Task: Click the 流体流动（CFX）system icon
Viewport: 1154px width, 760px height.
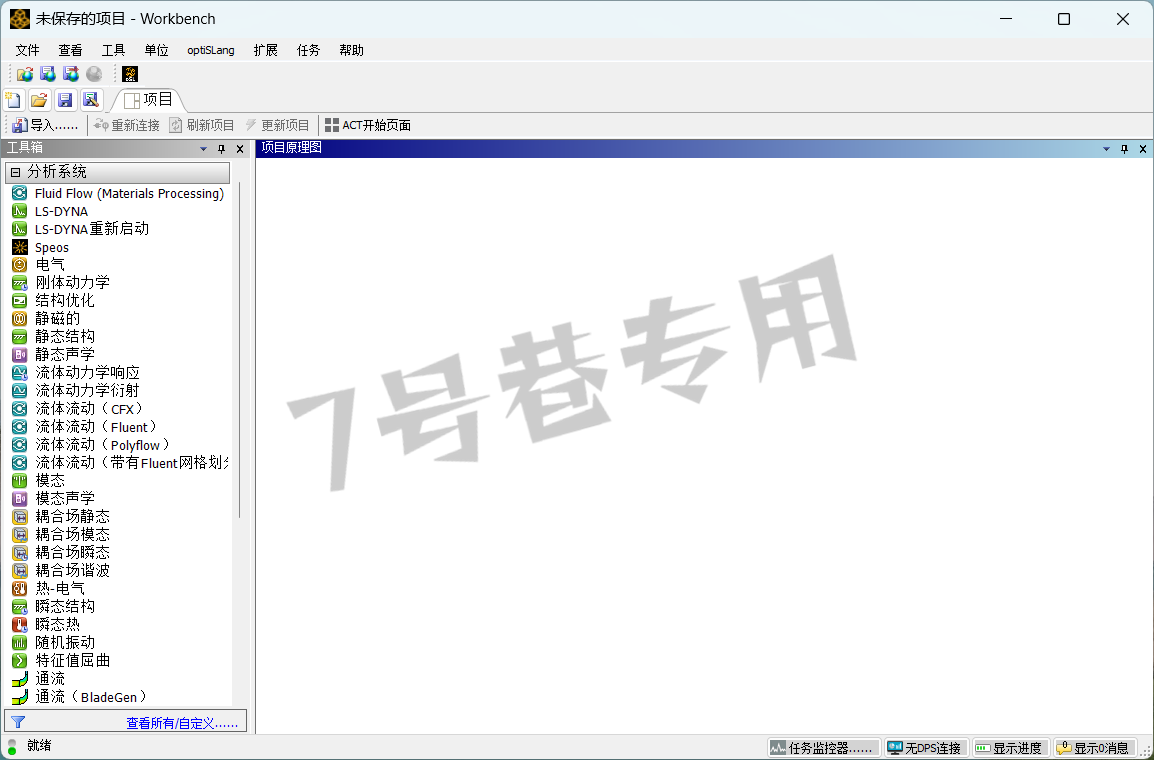Action: (20, 409)
